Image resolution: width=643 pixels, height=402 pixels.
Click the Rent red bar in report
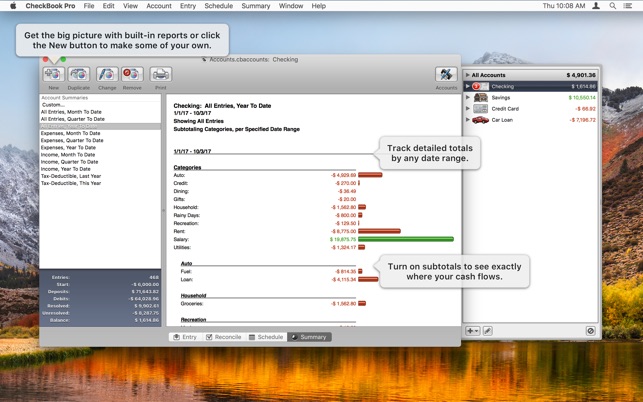(x=379, y=231)
